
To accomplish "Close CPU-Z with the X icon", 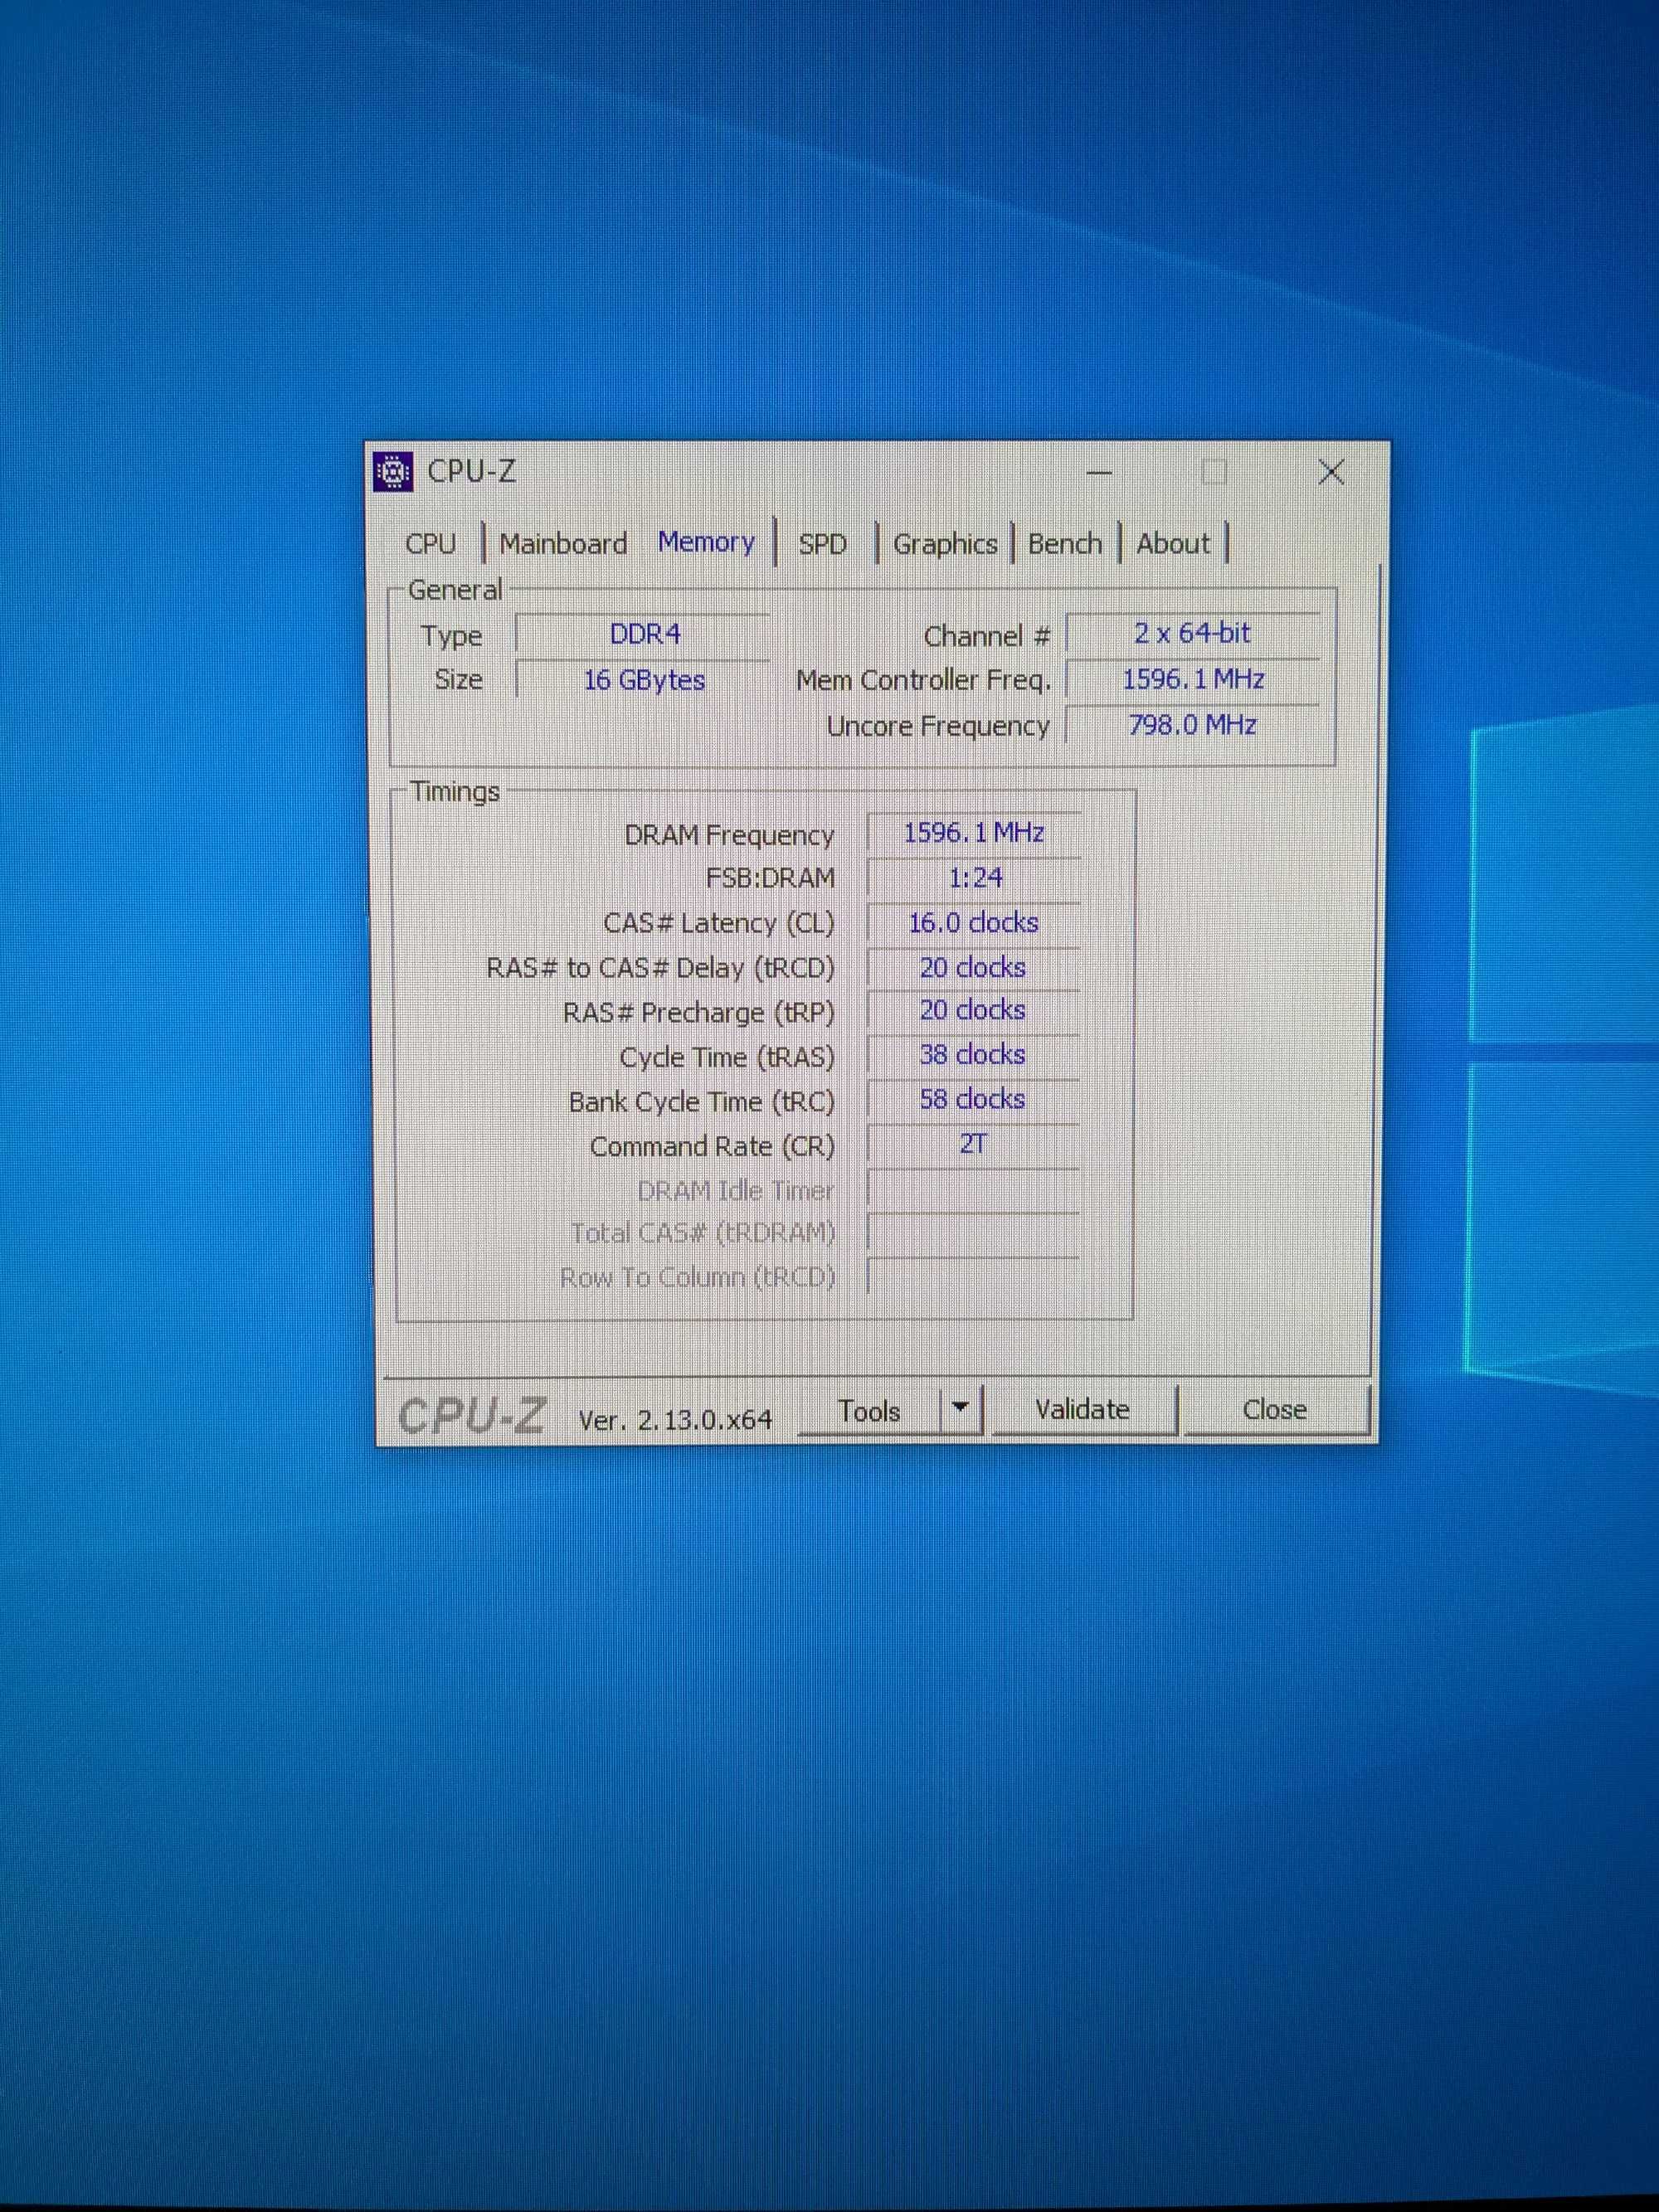I will 1330,472.
